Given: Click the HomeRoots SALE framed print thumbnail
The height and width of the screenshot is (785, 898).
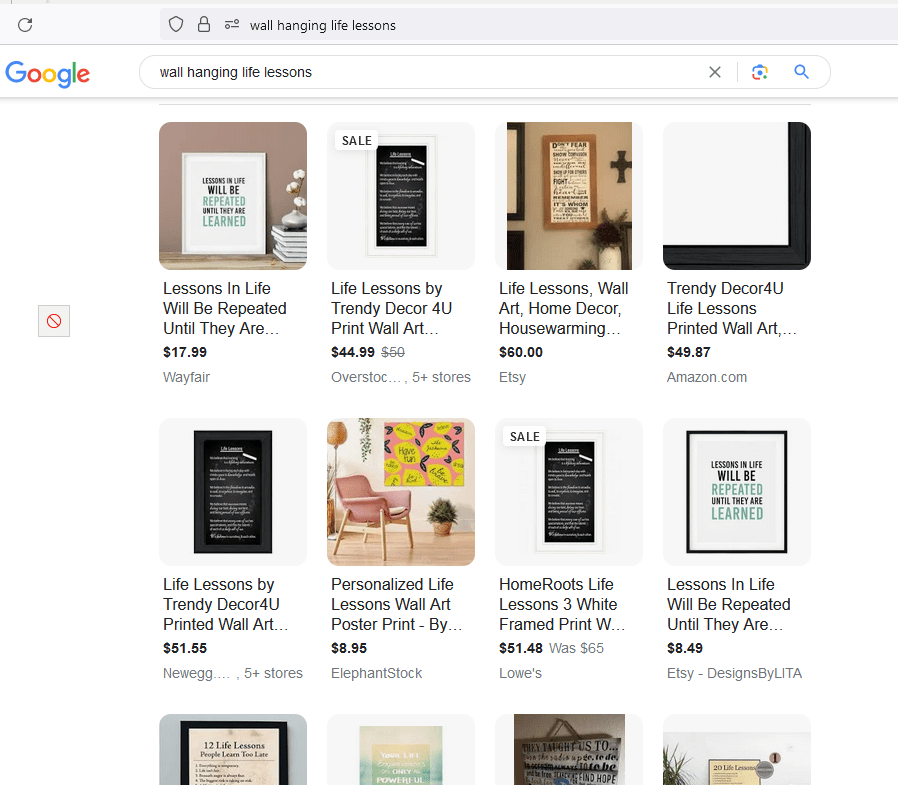Looking at the screenshot, I should (x=568, y=492).
